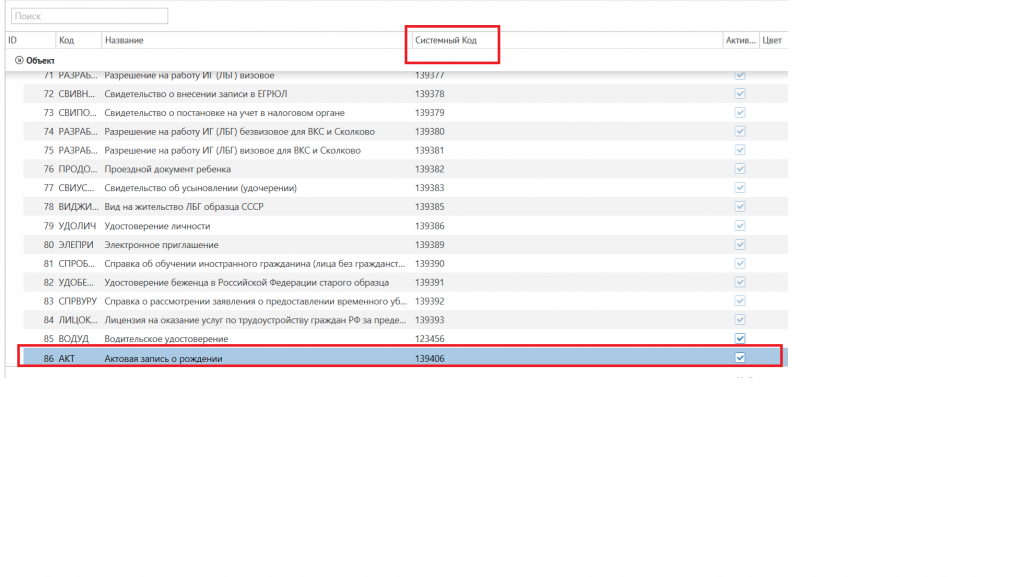Select row Справка о рассмотрении заявления

point(405,302)
